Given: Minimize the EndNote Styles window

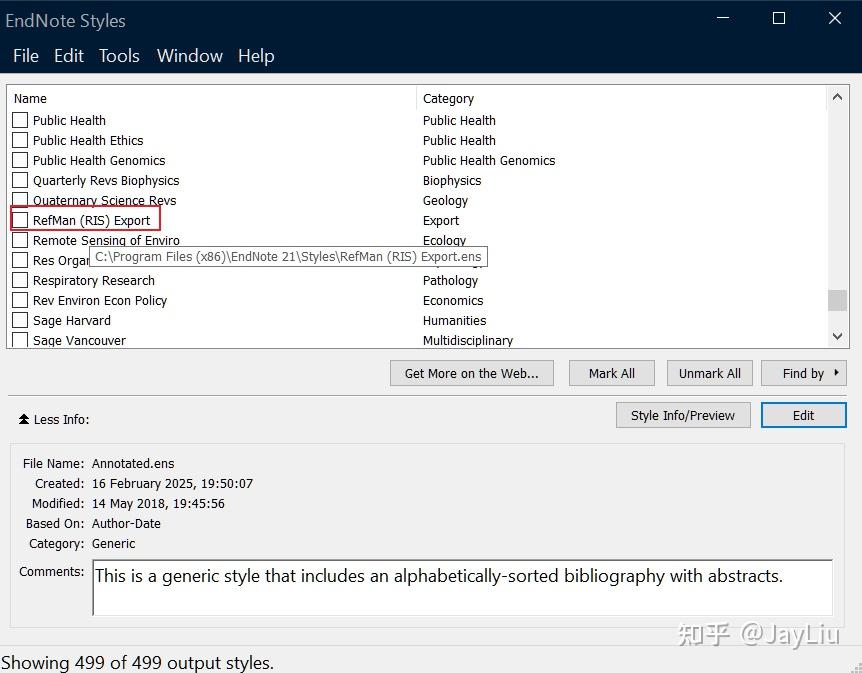Looking at the screenshot, I should click(x=723, y=18).
